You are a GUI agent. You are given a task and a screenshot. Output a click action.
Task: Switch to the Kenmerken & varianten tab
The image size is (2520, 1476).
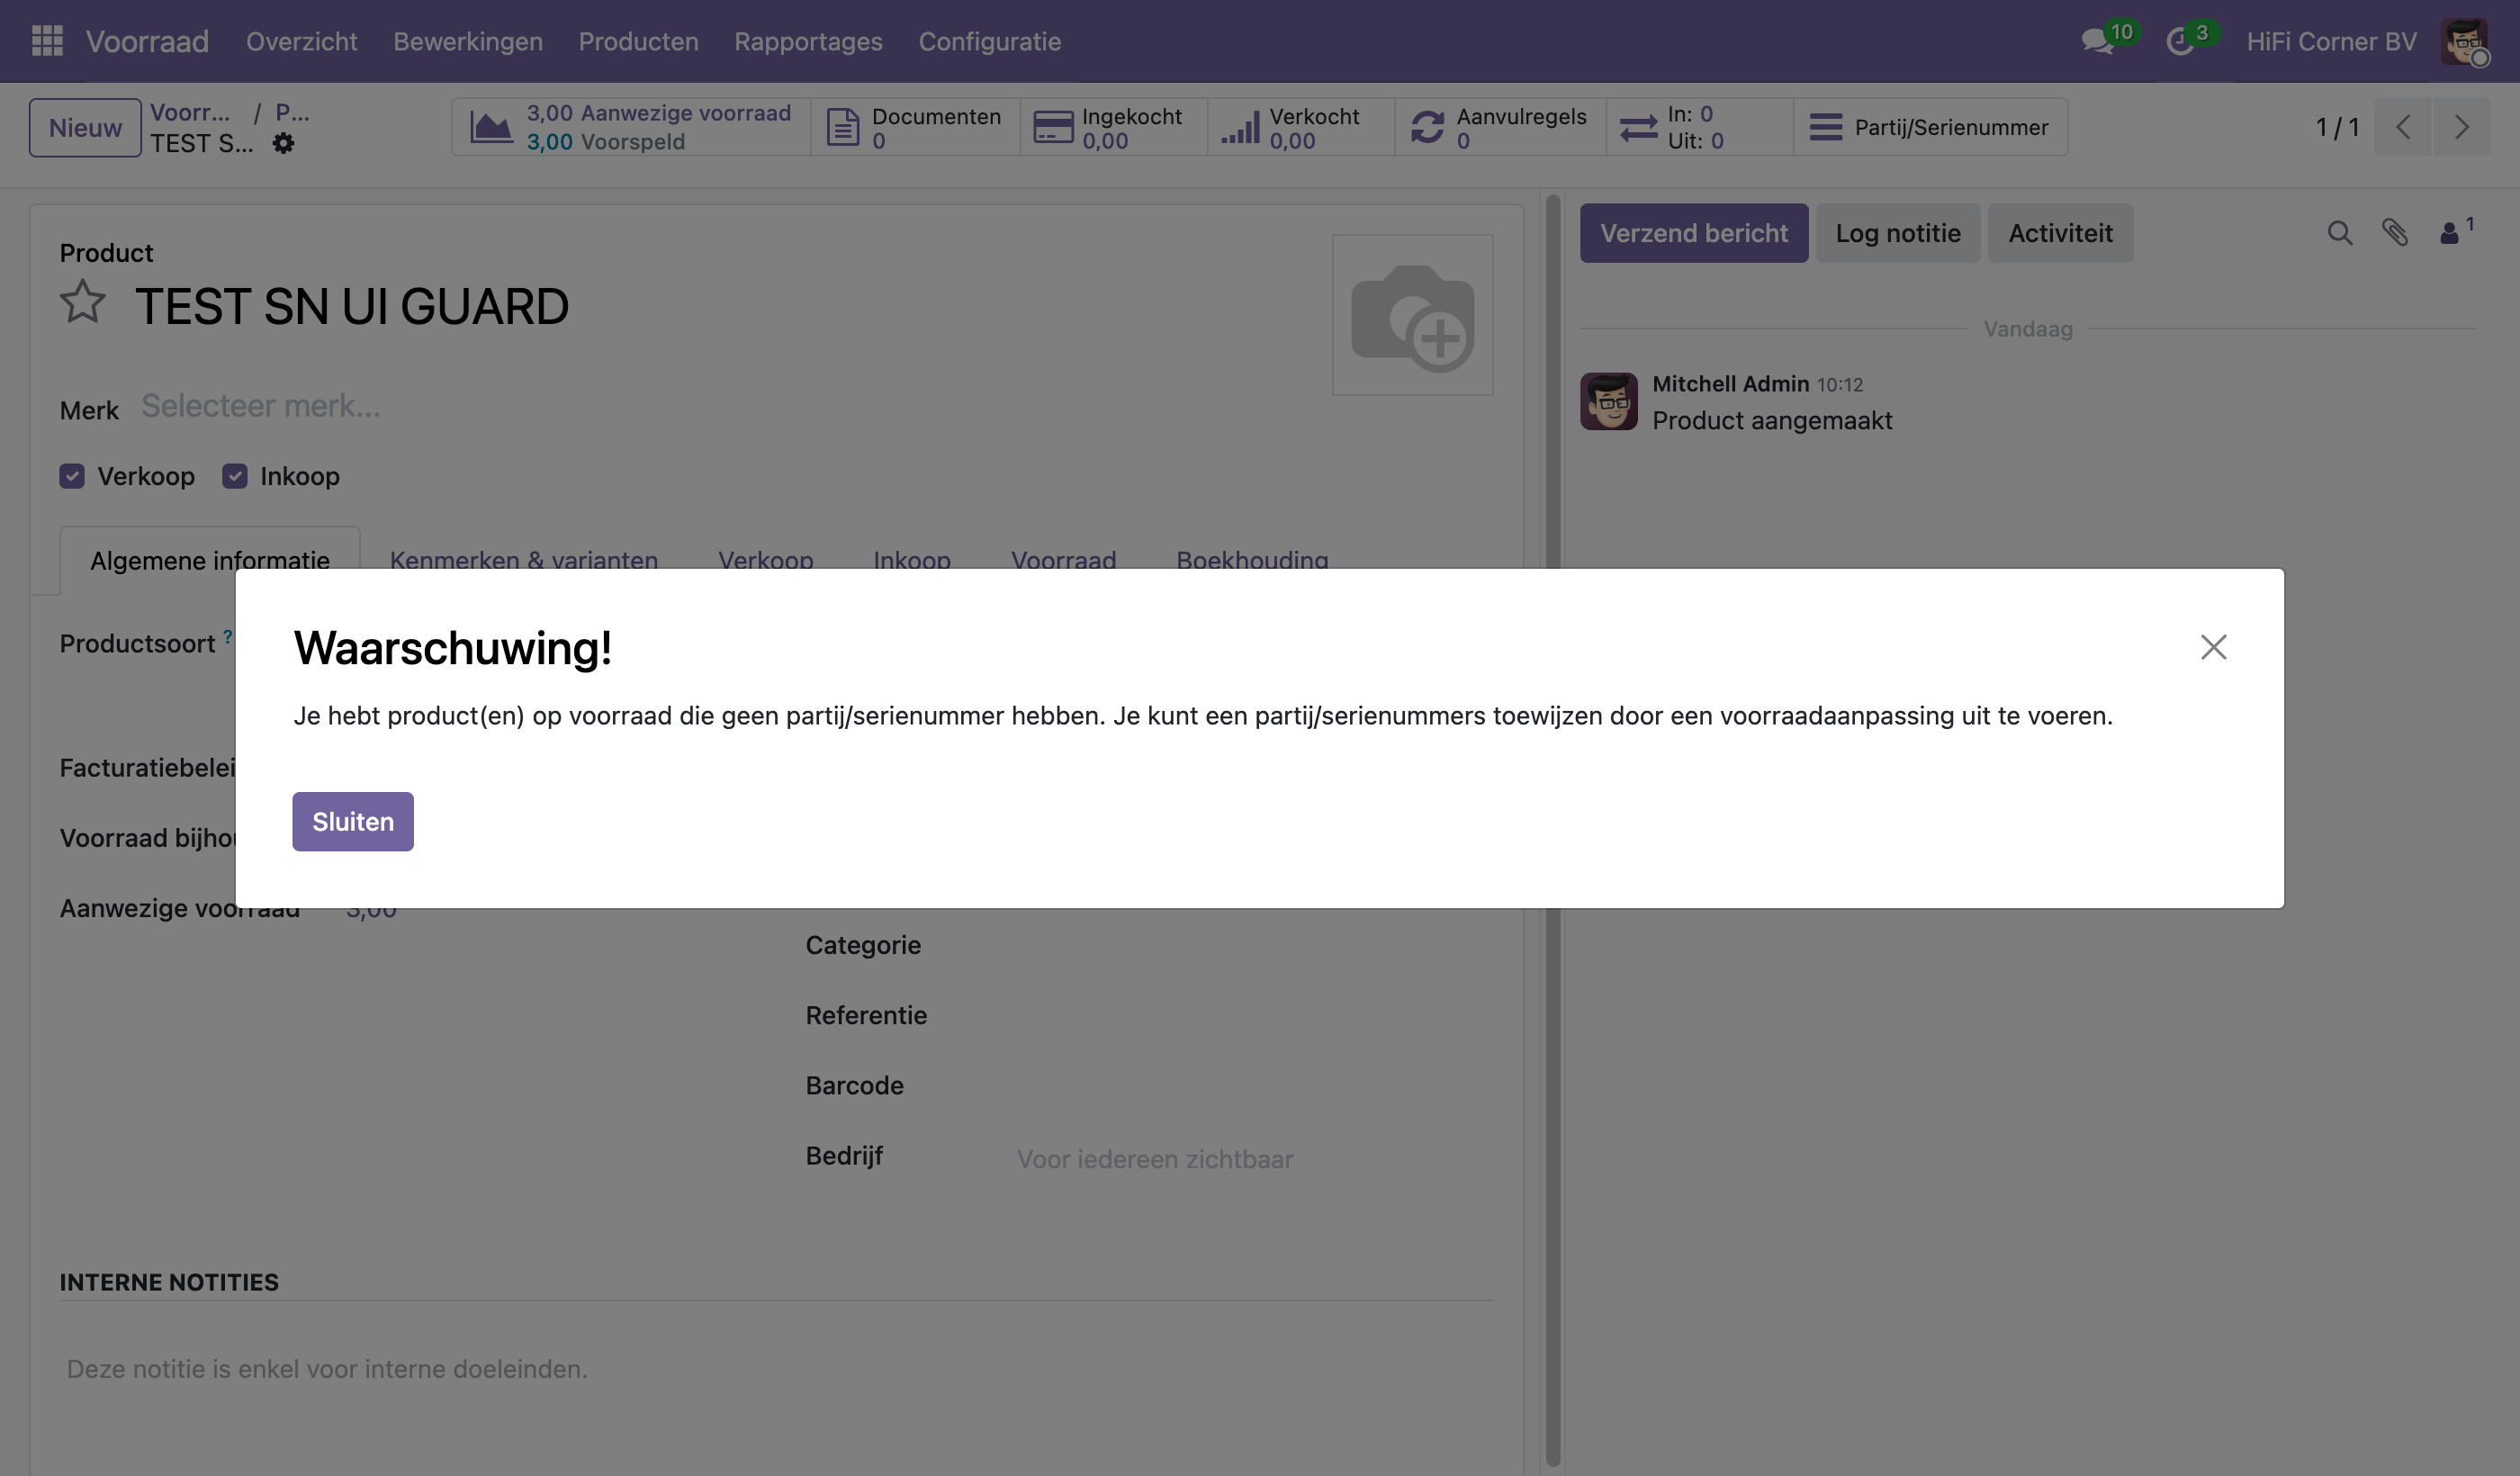pyautogui.click(x=524, y=560)
